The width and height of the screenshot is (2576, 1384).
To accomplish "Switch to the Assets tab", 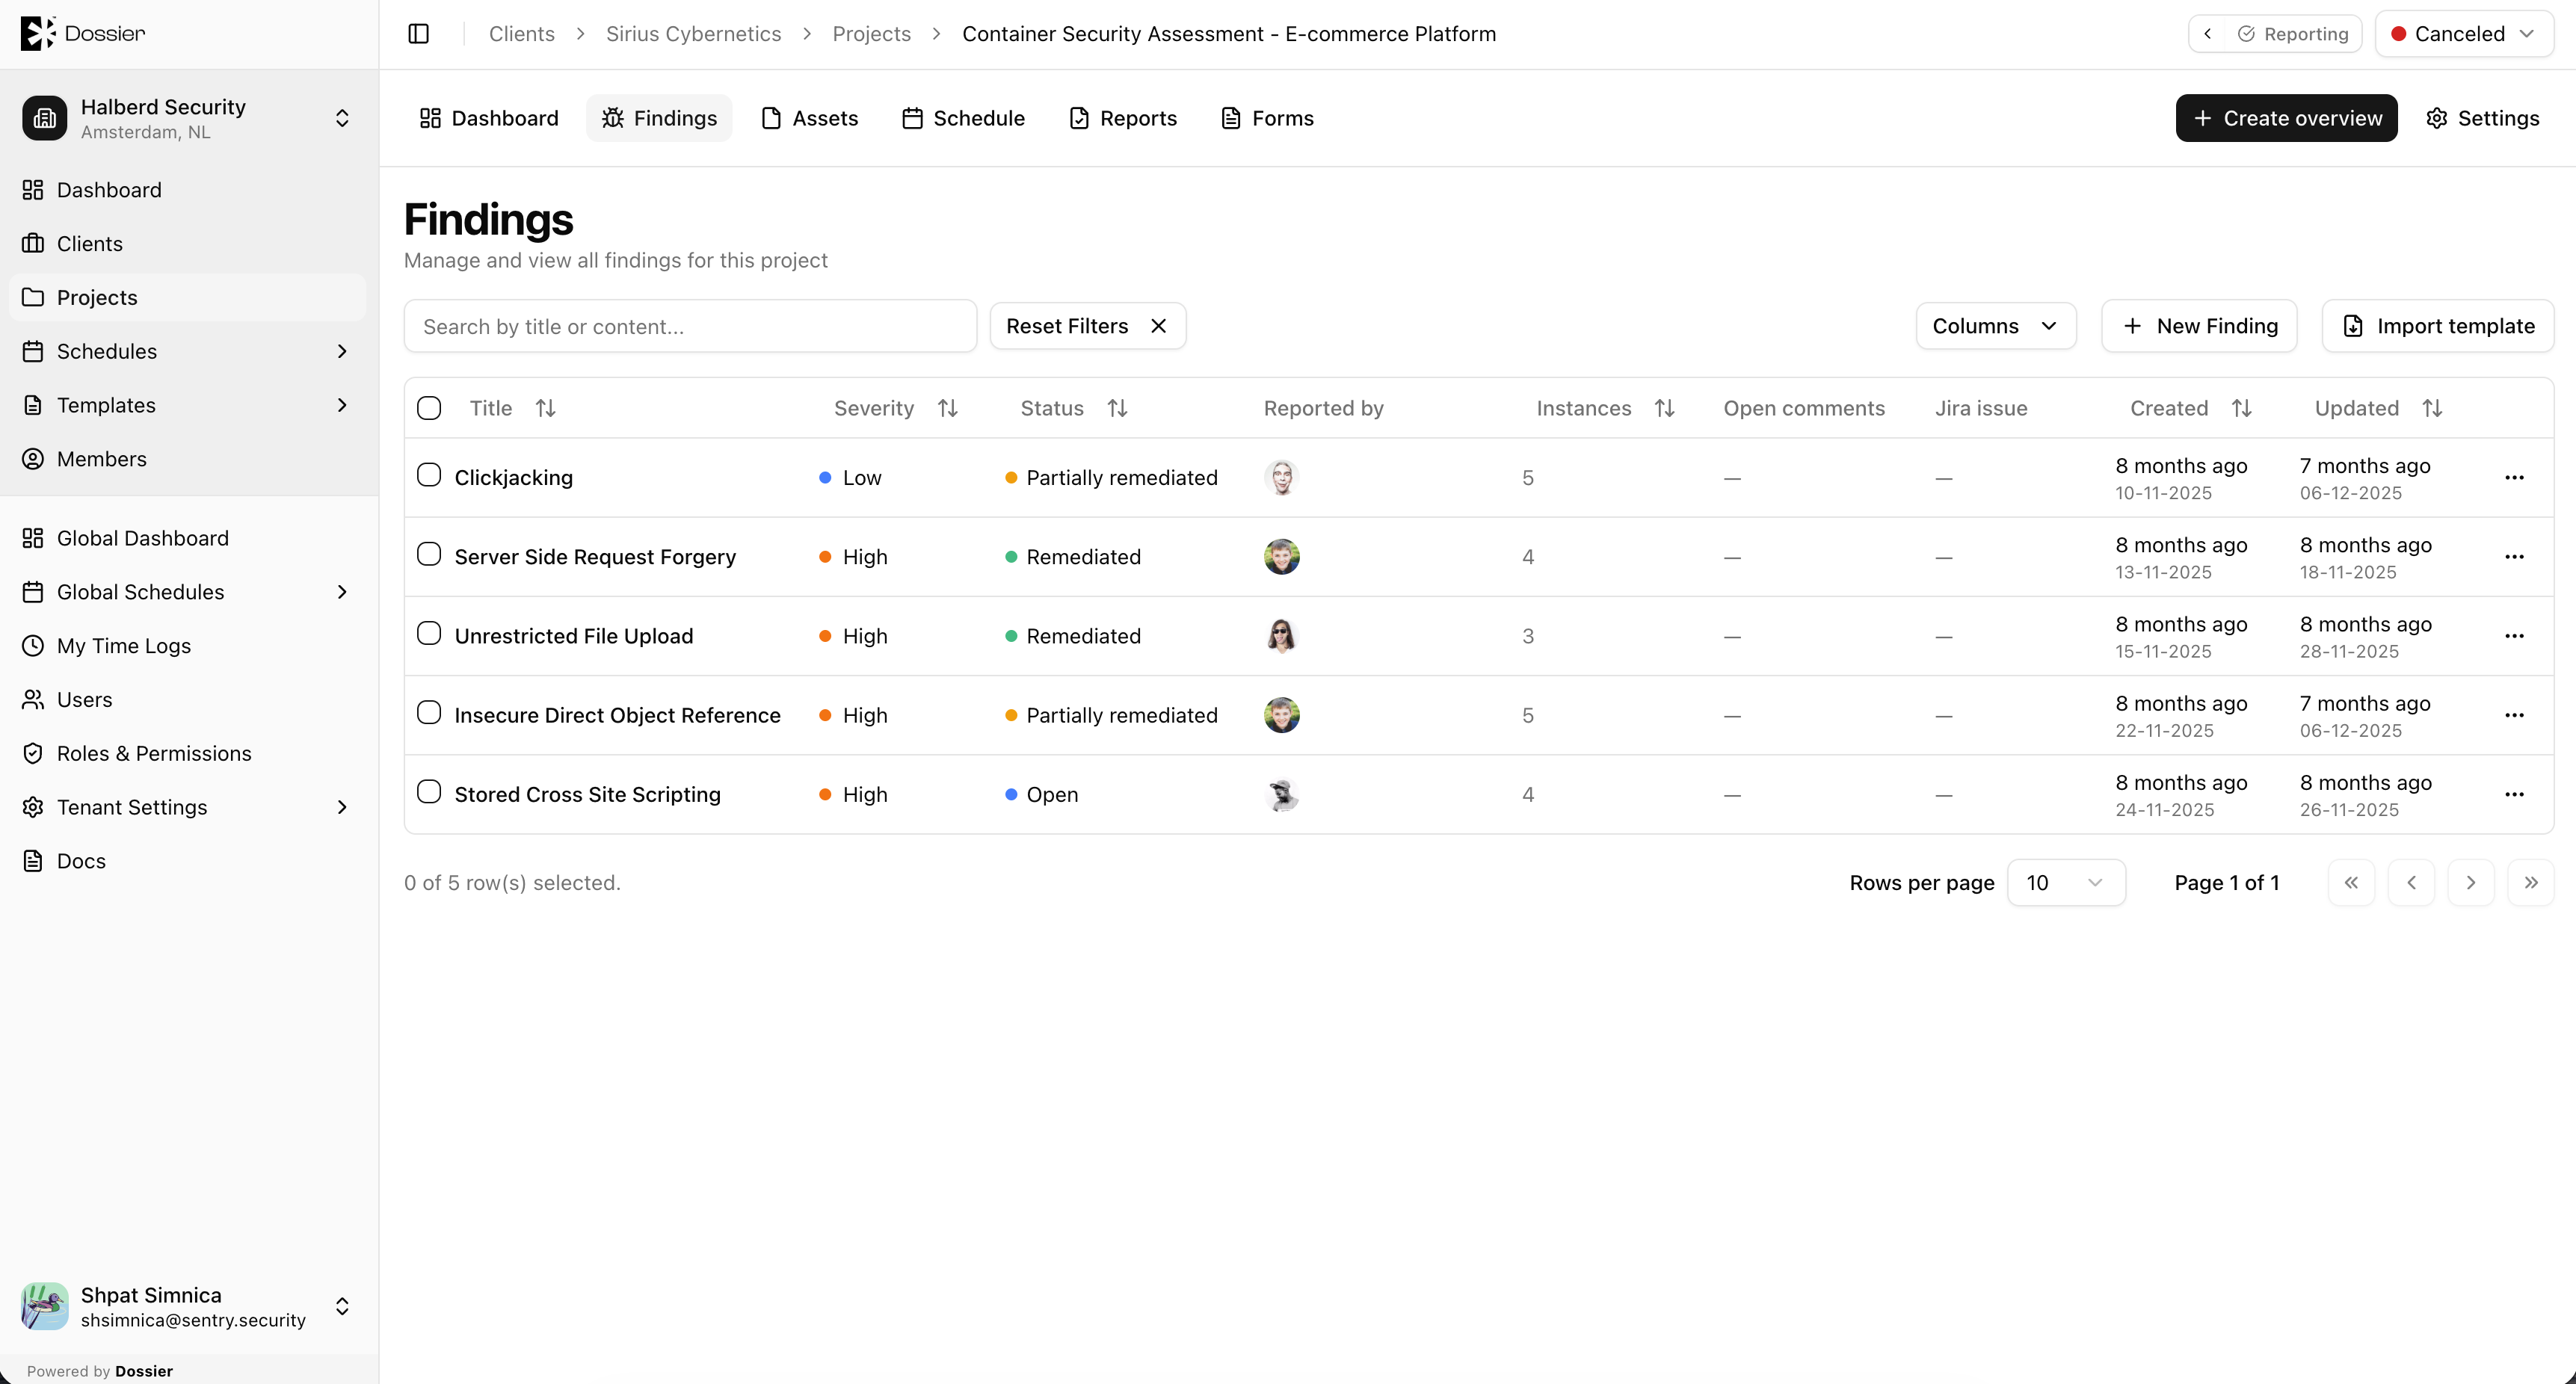I will pos(810,118).
